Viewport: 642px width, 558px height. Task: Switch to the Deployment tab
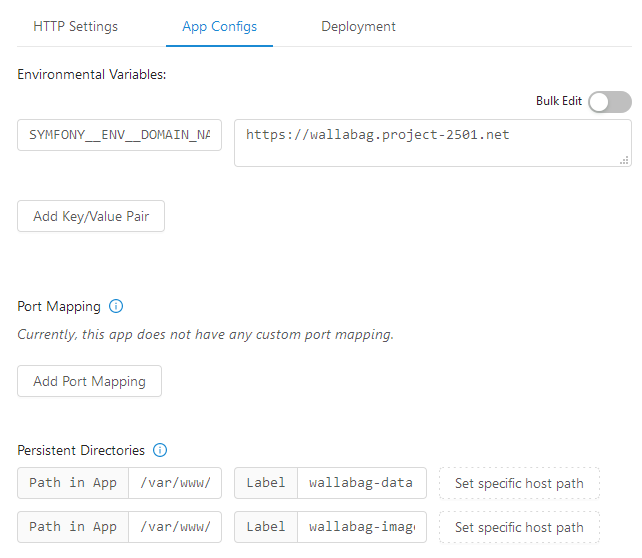coord(358,26)
